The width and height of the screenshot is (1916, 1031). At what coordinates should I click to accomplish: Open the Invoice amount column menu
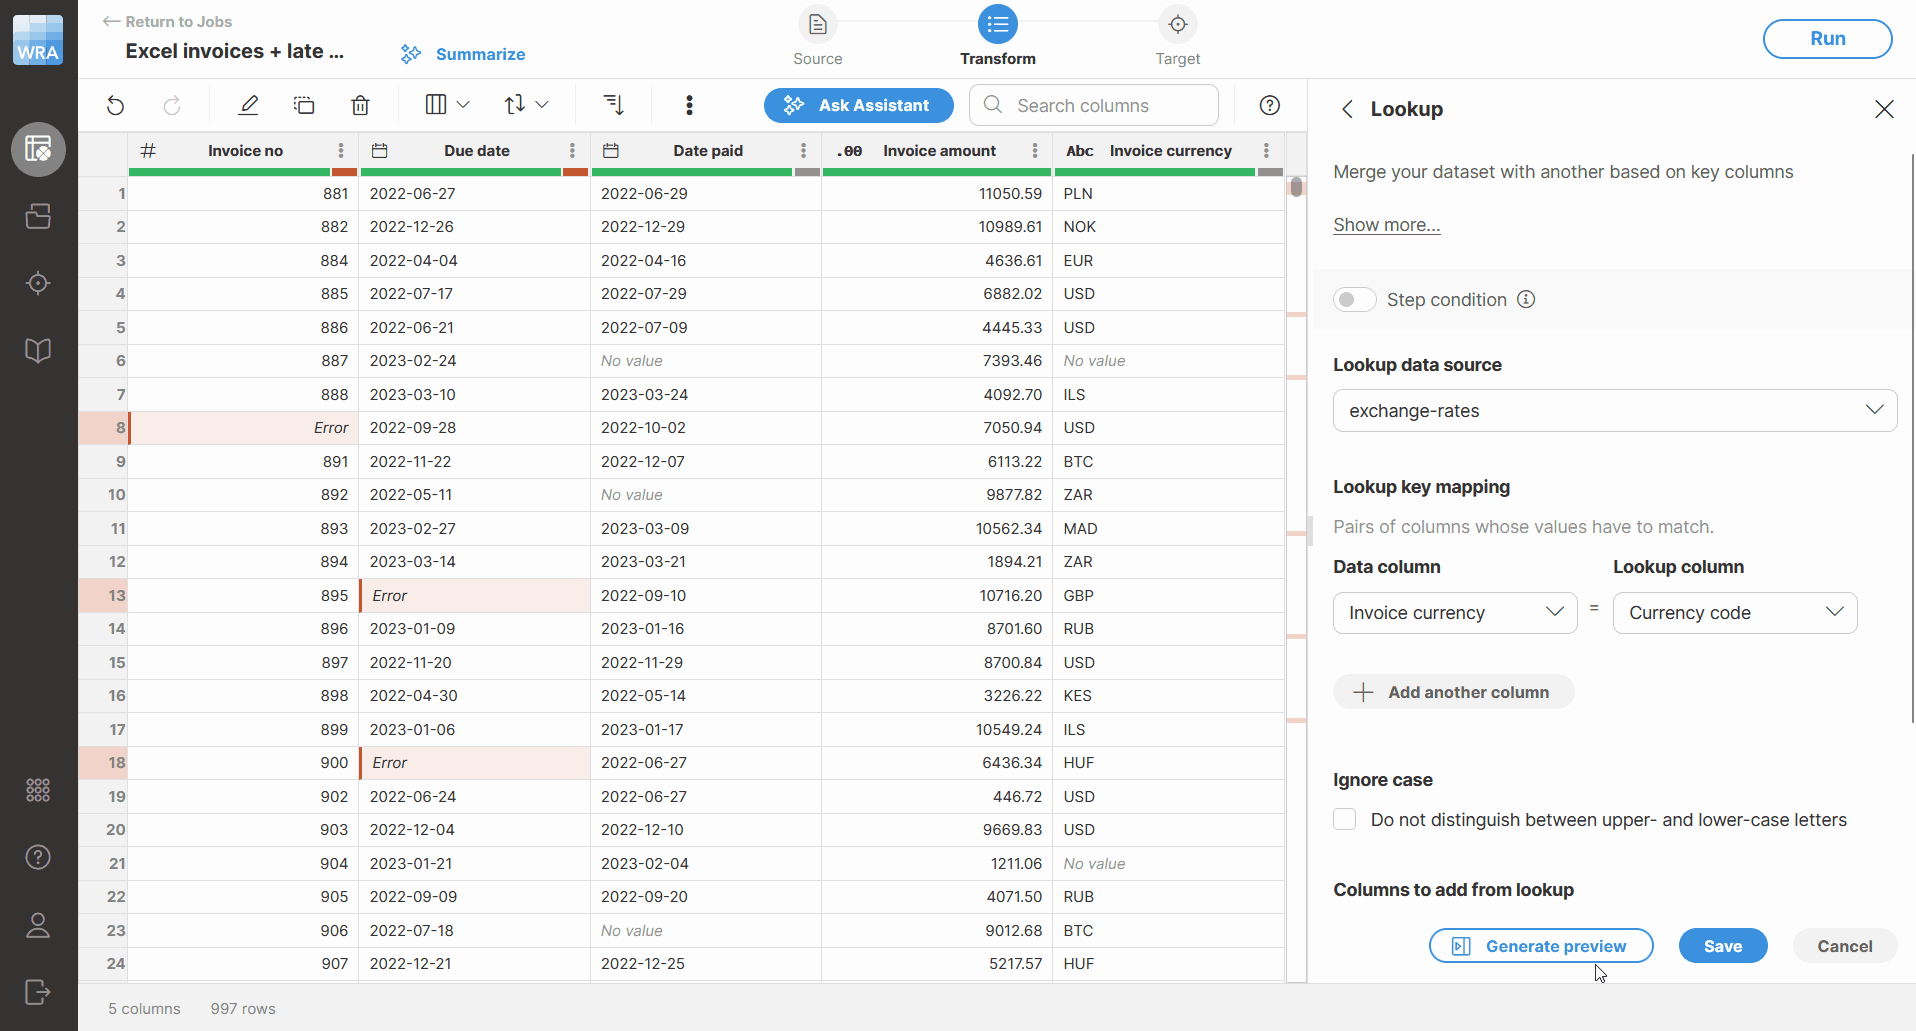1035,151
